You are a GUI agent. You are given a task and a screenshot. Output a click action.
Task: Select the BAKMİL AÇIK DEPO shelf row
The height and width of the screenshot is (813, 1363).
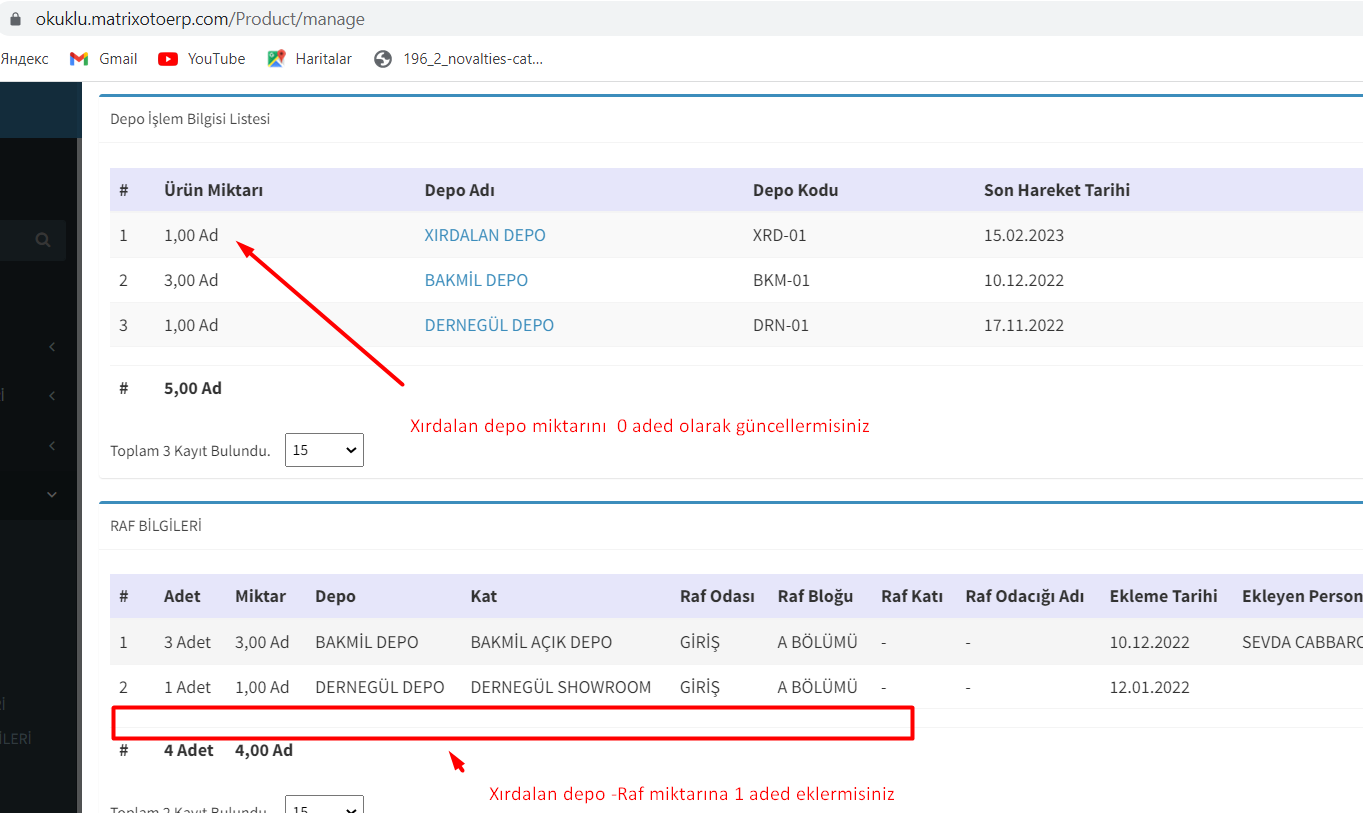(541, 642)
